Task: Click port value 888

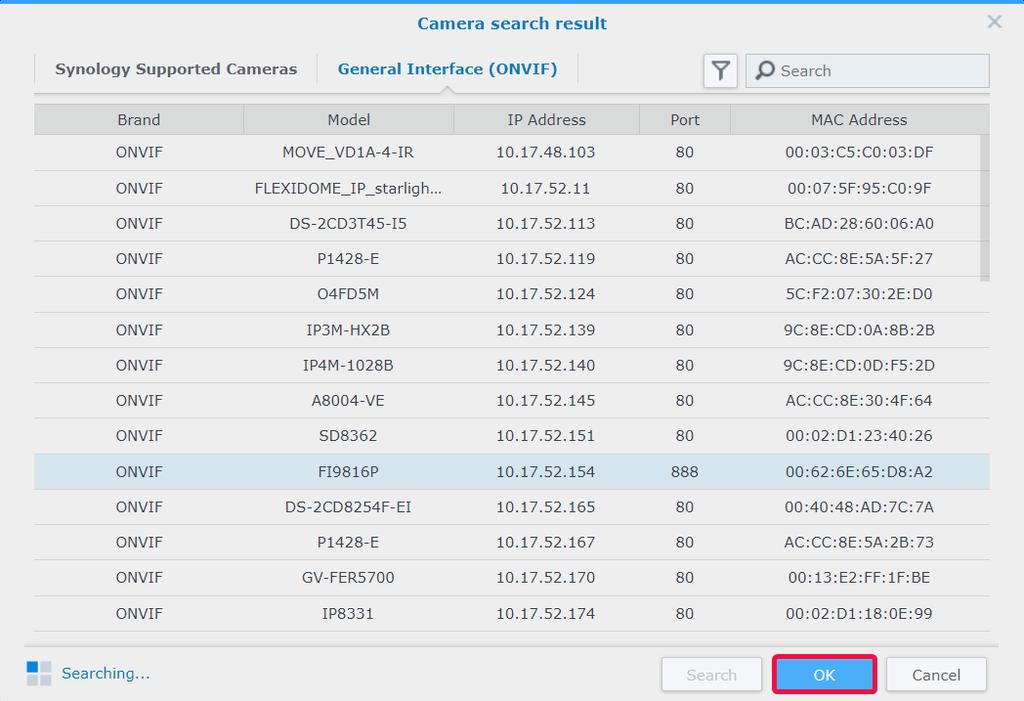Action: click(x=684, y=472)
